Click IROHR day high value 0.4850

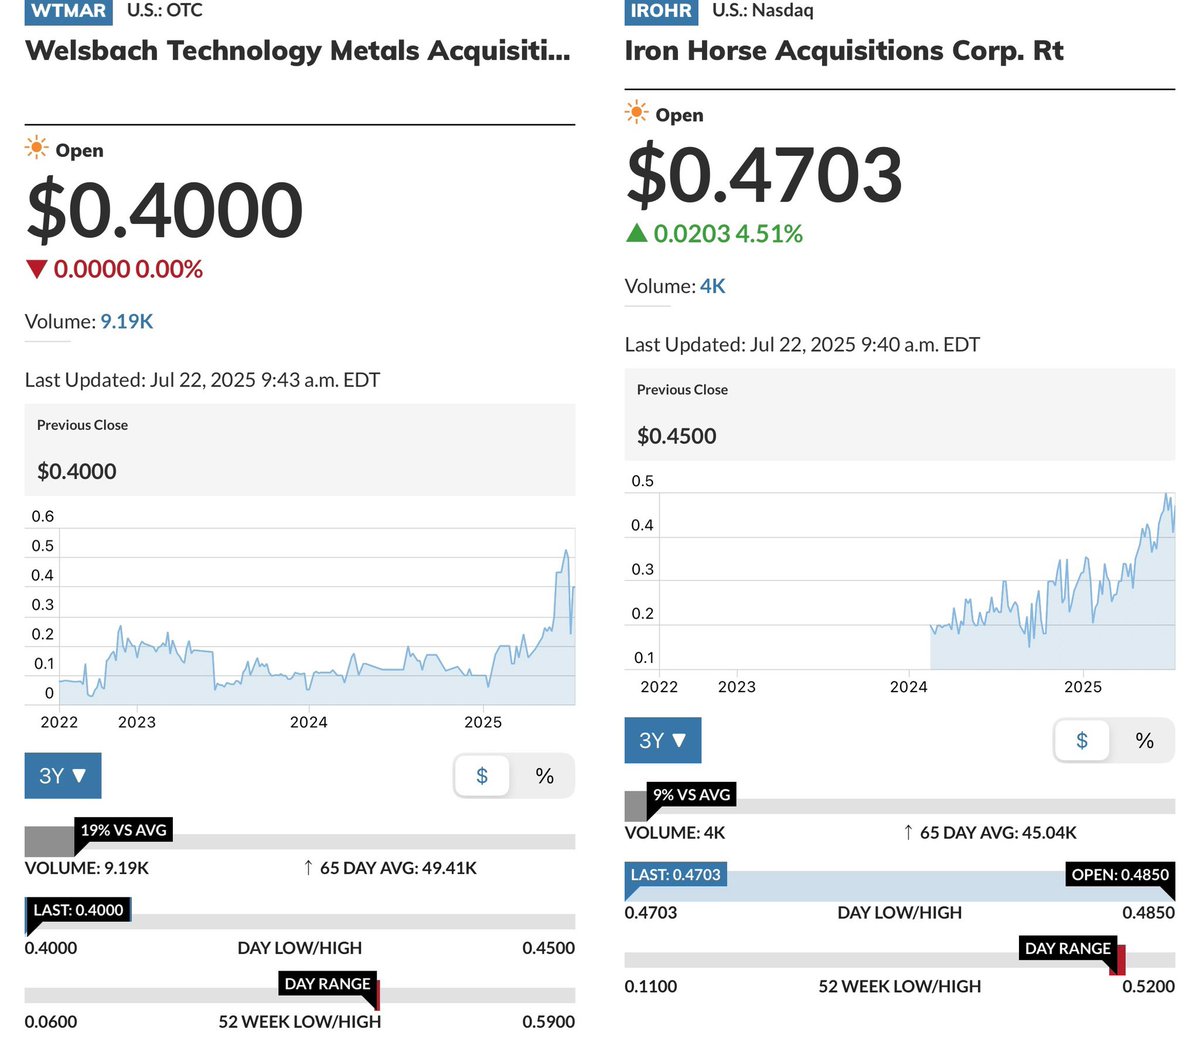tap(1149, 912)
